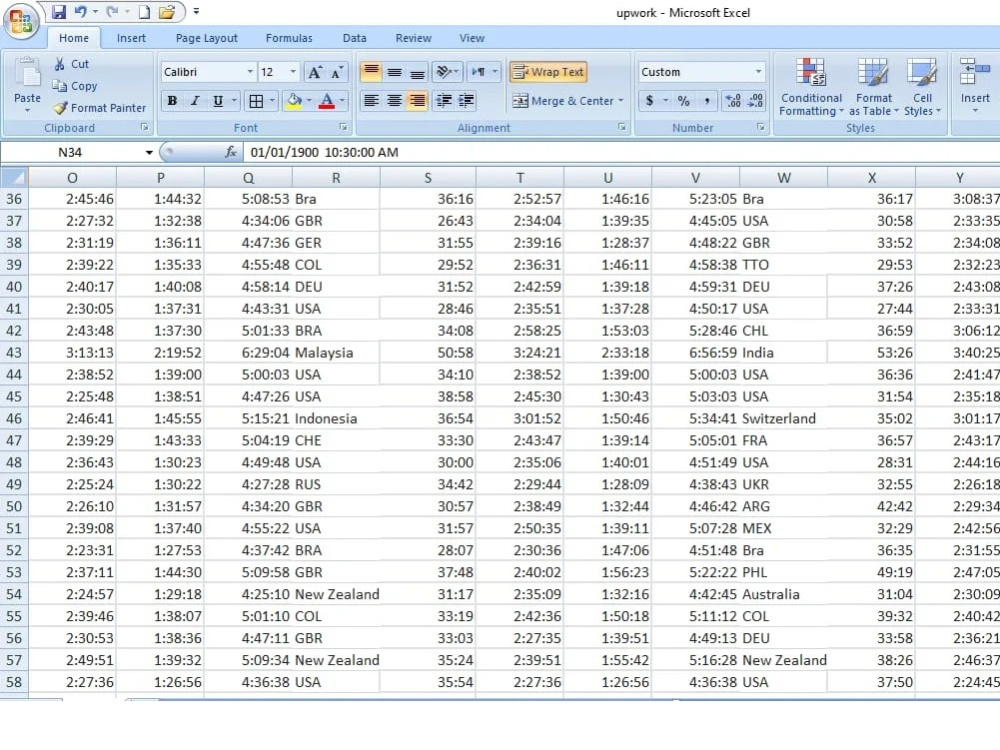Switch to the View tab
The height and width of the screenshot is (750, 1000).
point(472,38)
